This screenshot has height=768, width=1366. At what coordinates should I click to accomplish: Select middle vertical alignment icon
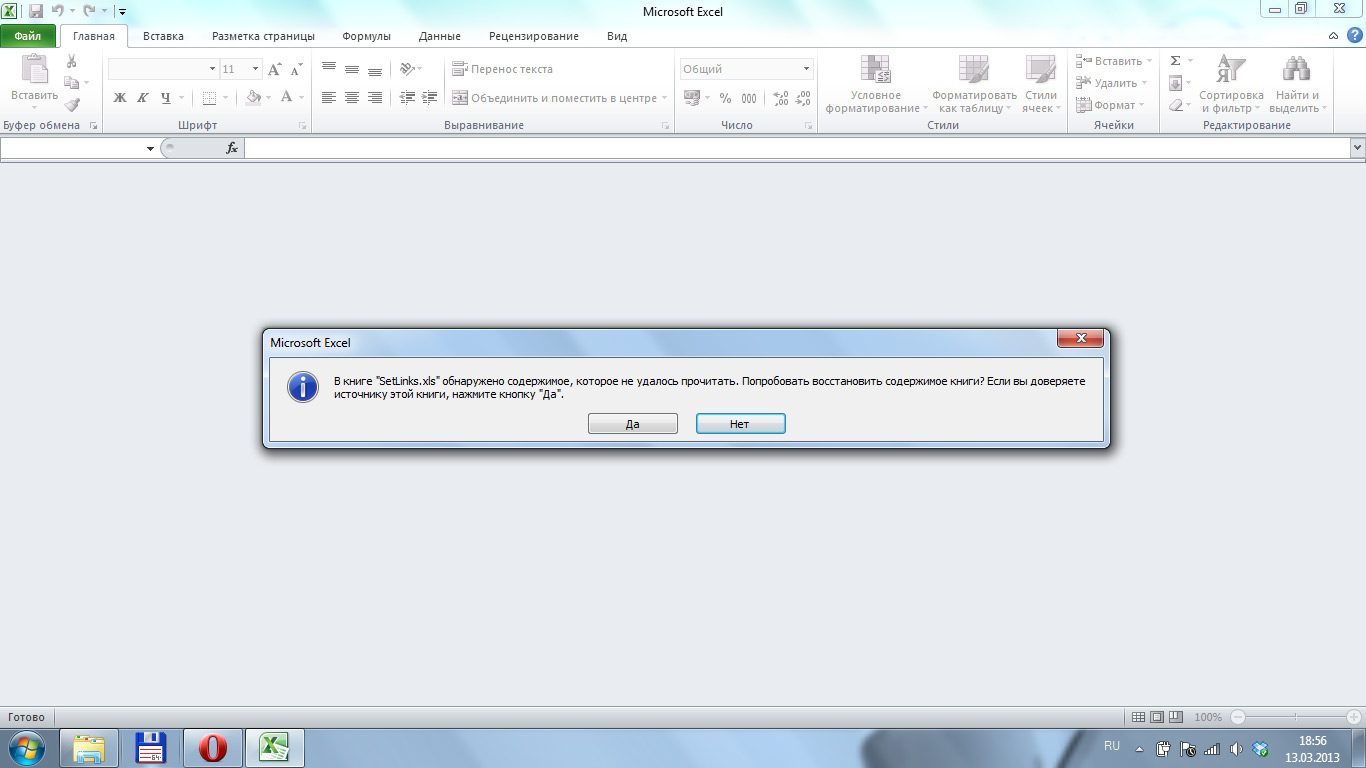(x=352, y=69)
